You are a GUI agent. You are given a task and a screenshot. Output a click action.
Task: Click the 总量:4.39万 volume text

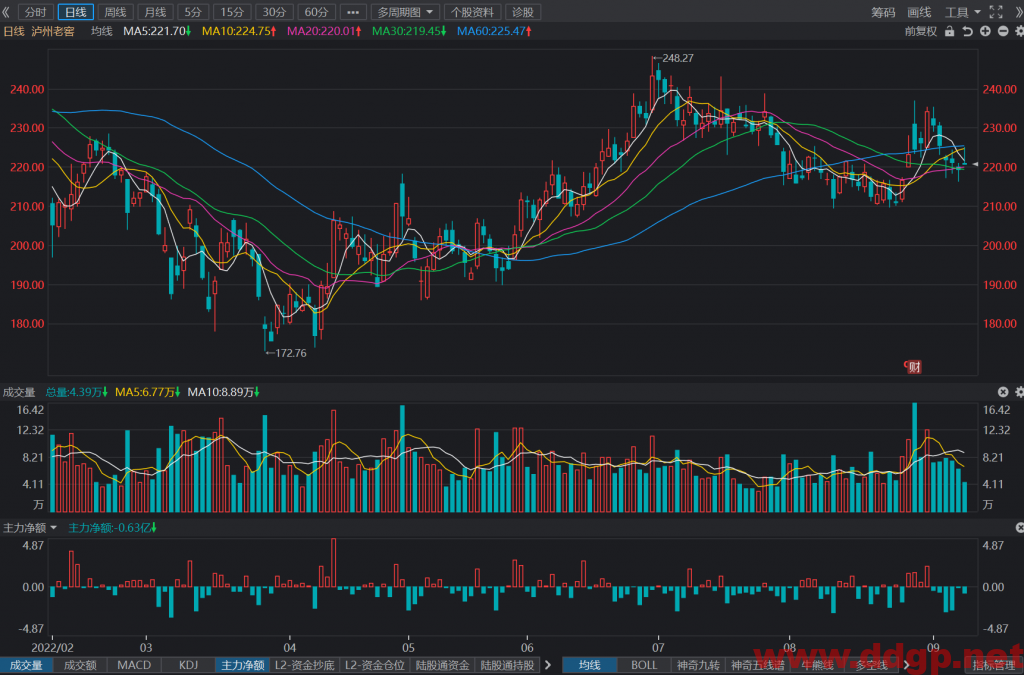76,392
